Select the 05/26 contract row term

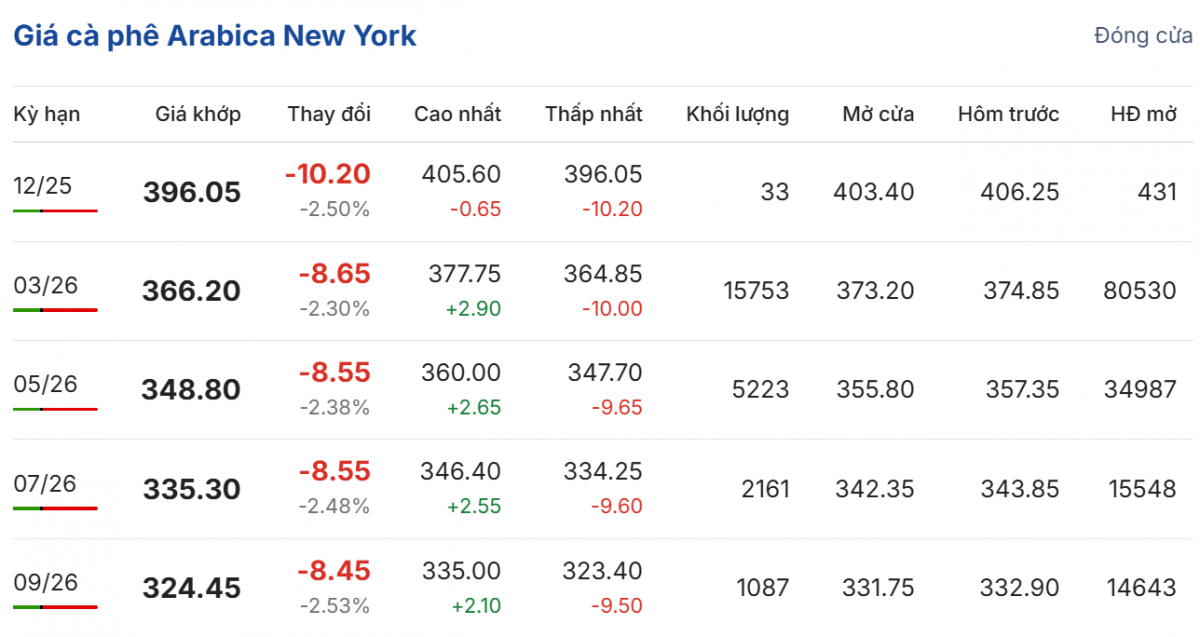click(45, 383)
